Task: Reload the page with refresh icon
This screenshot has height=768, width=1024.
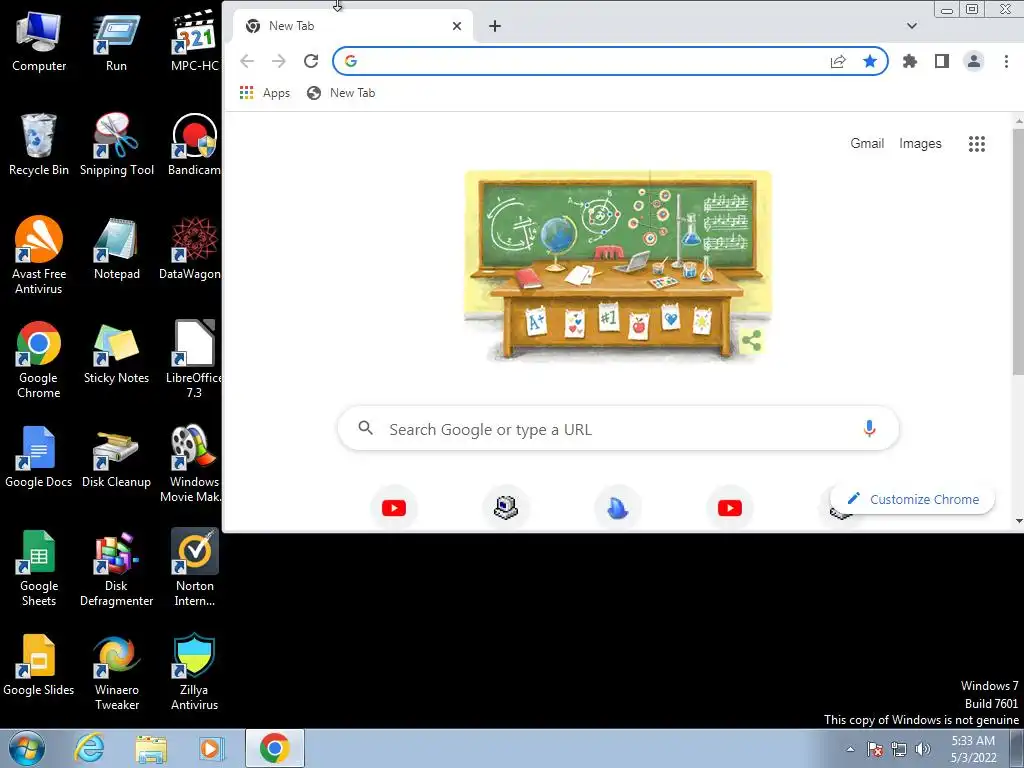Action: point(311,61)
